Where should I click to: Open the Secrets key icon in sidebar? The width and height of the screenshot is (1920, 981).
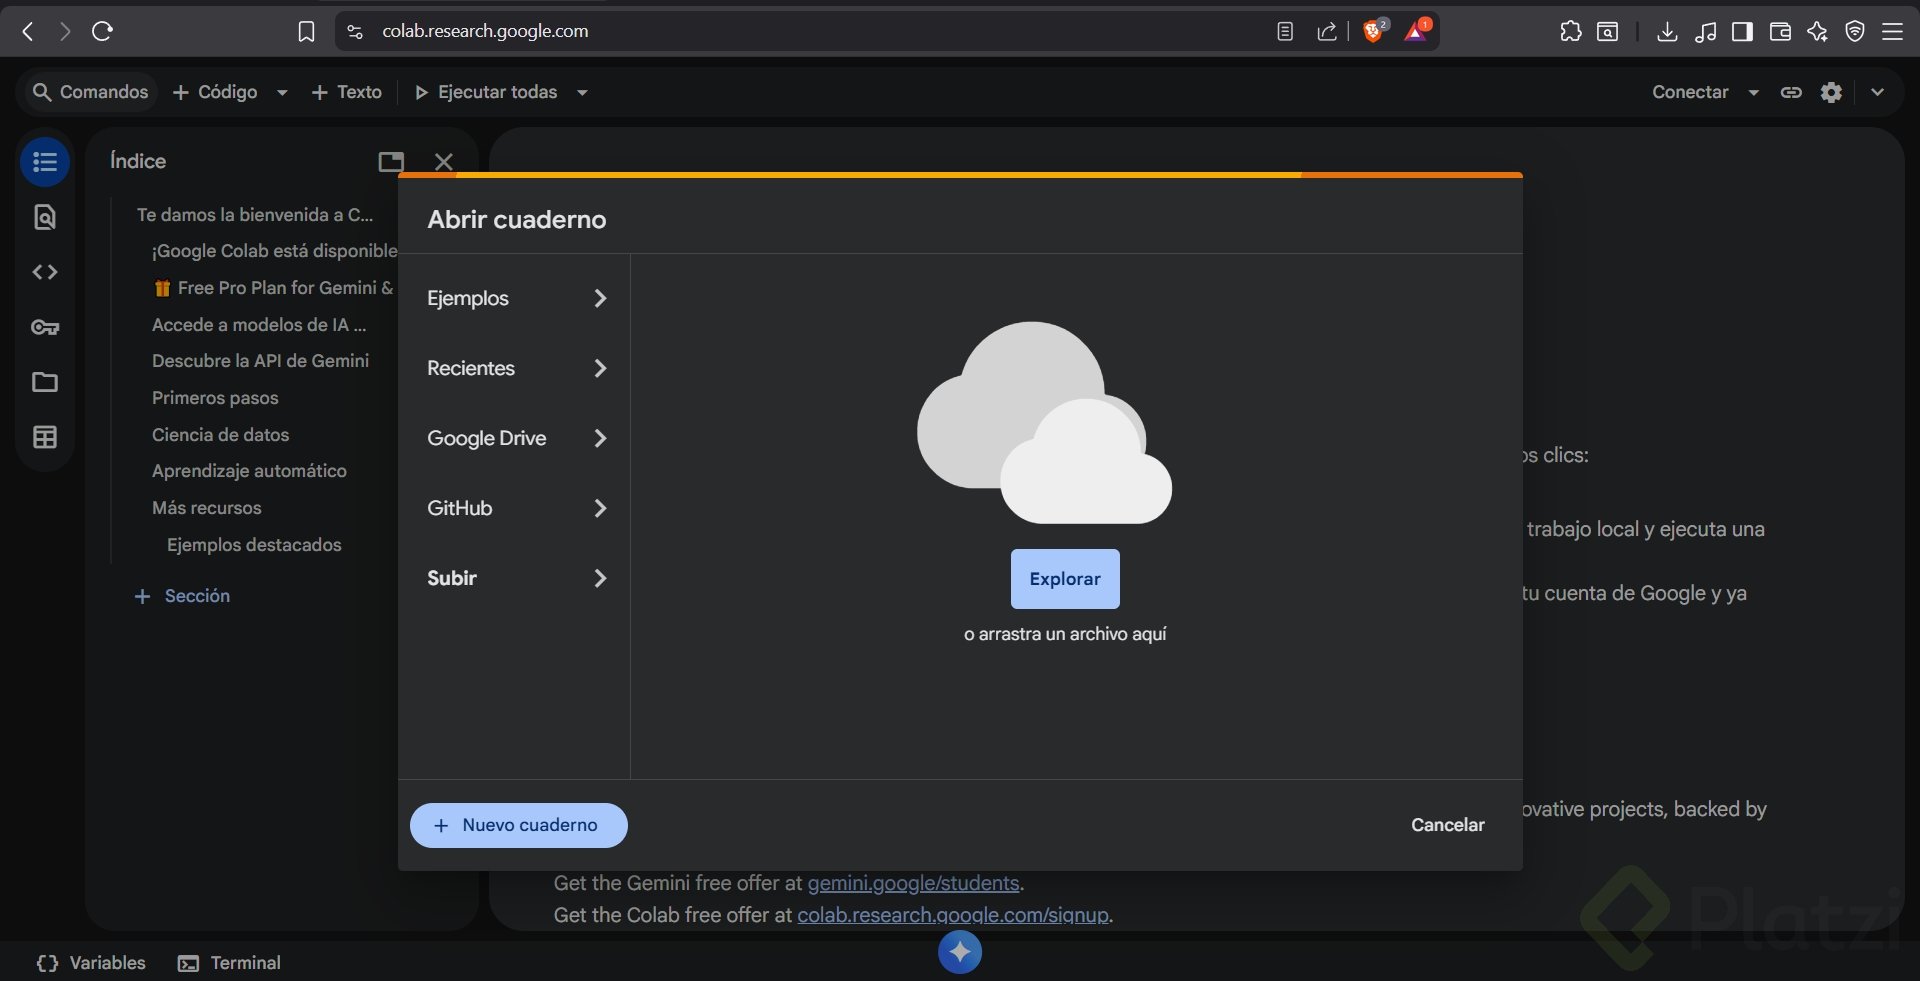point(45,327)
